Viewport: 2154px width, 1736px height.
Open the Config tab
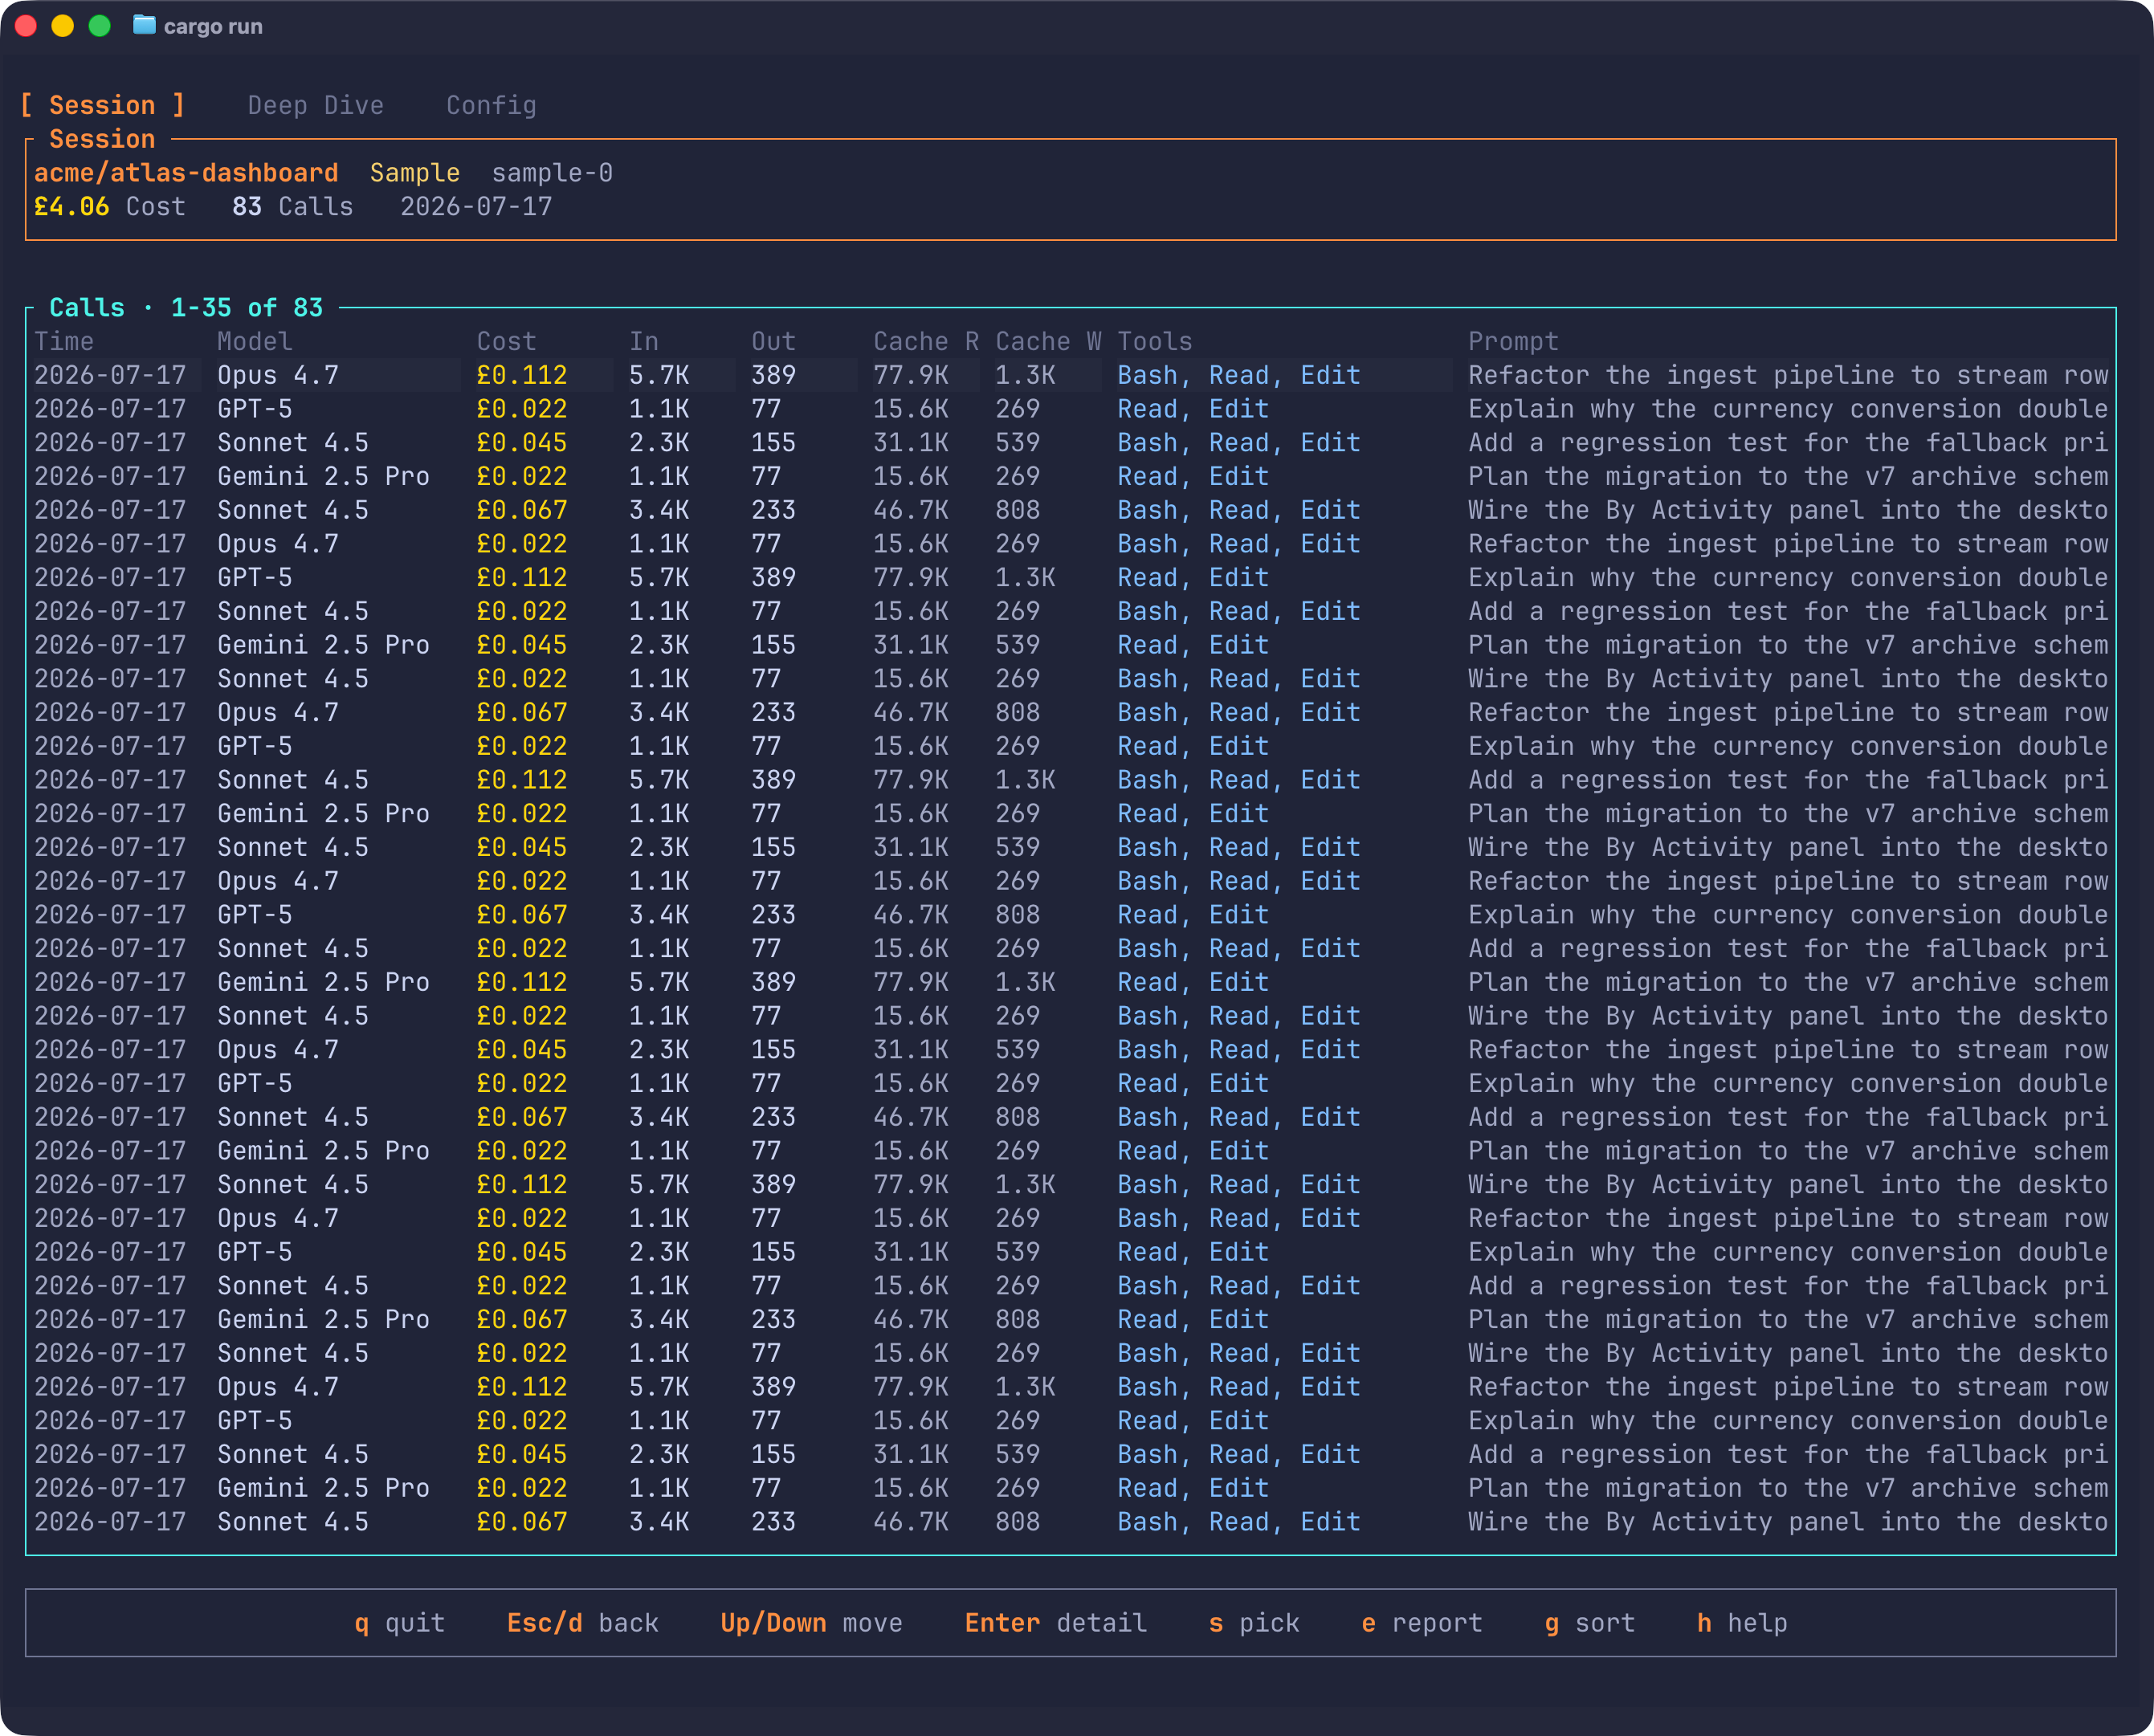coord(491,105)
